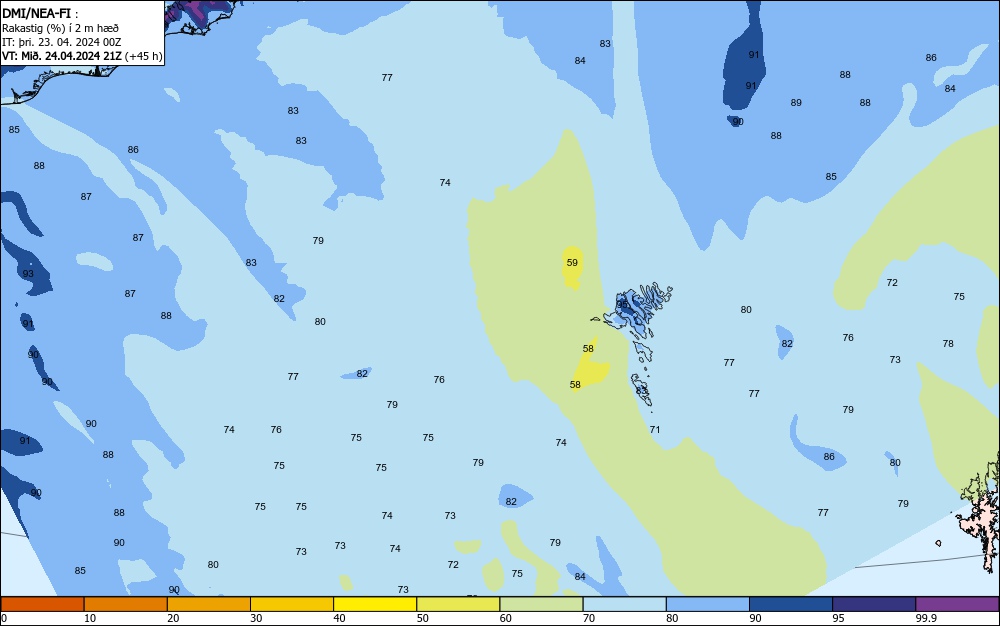Viewport: 1000px width, 626px height.
Task: Click the legend tick label 50
Action: pyautogui.click(x=422, y=618)
